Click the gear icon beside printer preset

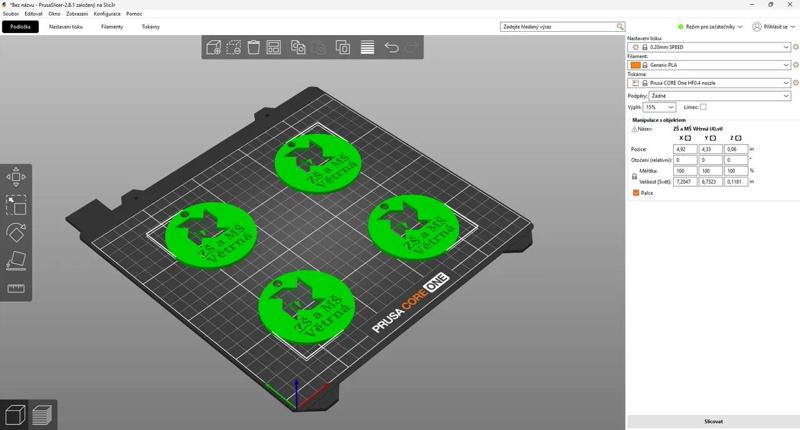coord(795,83)
